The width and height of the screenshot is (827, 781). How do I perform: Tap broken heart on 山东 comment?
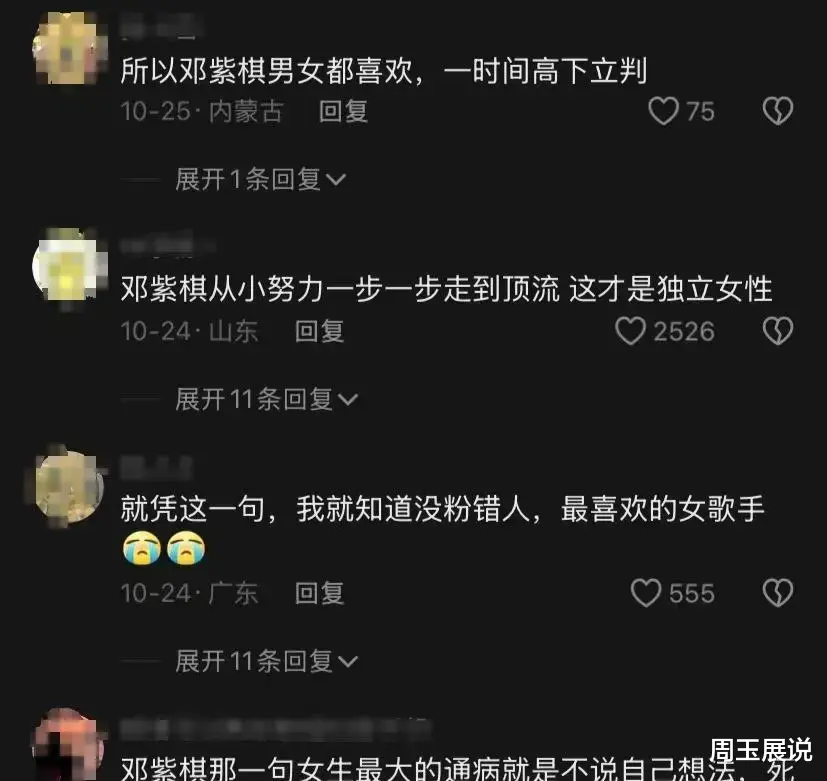(x=778, y=331)
